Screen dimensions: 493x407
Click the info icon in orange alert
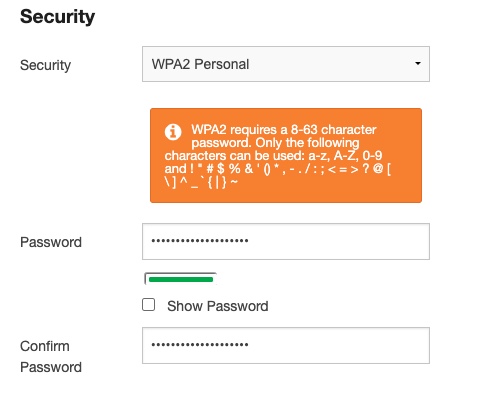tap(173, 132)
